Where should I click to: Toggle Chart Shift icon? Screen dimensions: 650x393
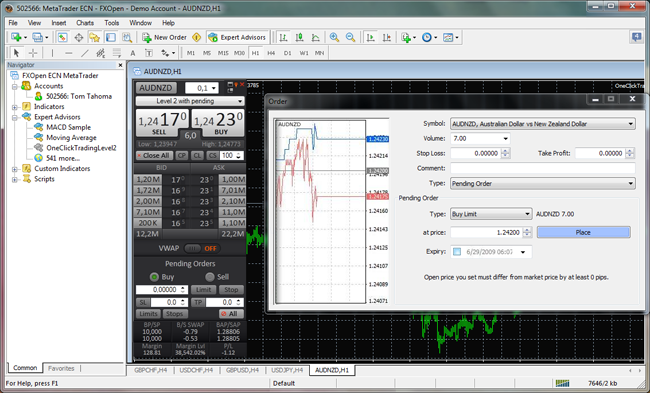[x=387, y=37]
